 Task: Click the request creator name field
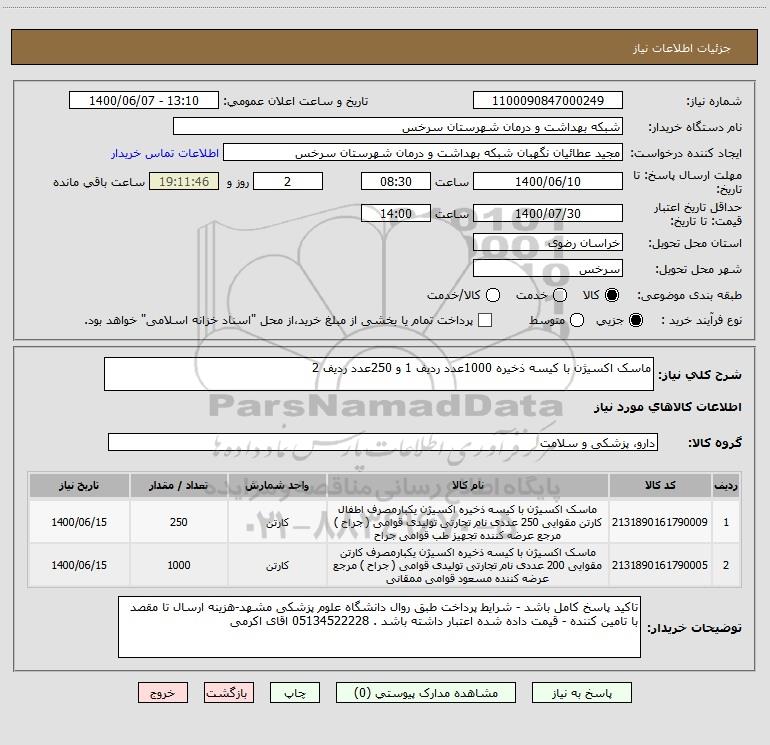(x=423, y=153)
